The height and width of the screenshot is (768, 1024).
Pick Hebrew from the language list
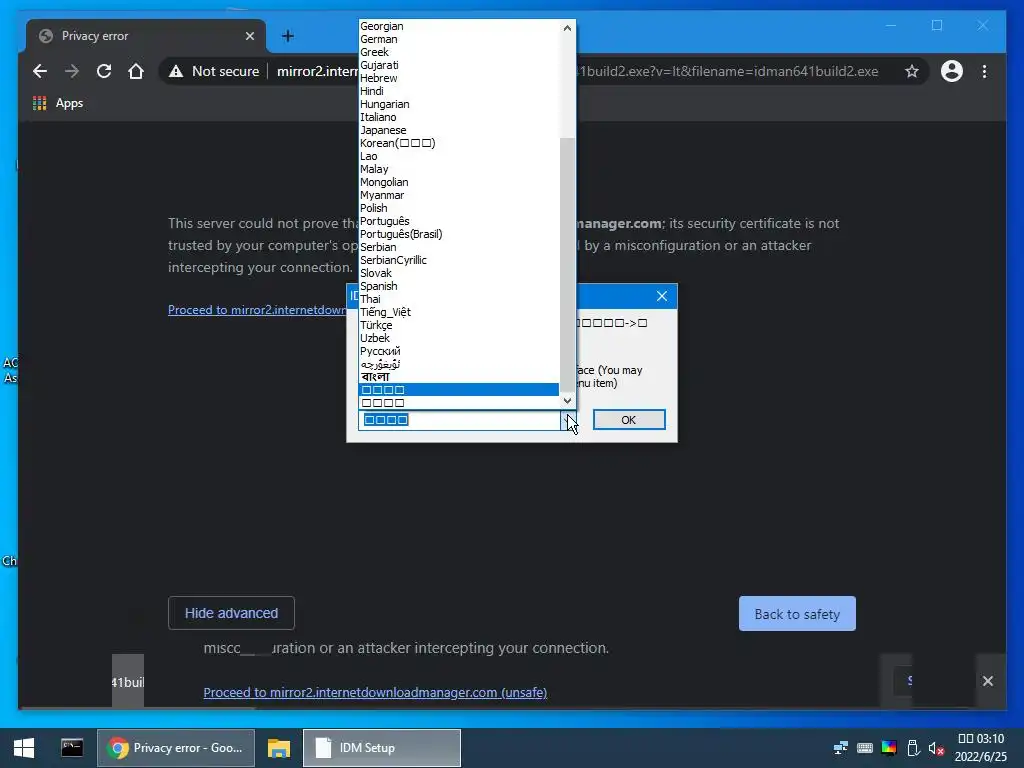pos(458,78)
